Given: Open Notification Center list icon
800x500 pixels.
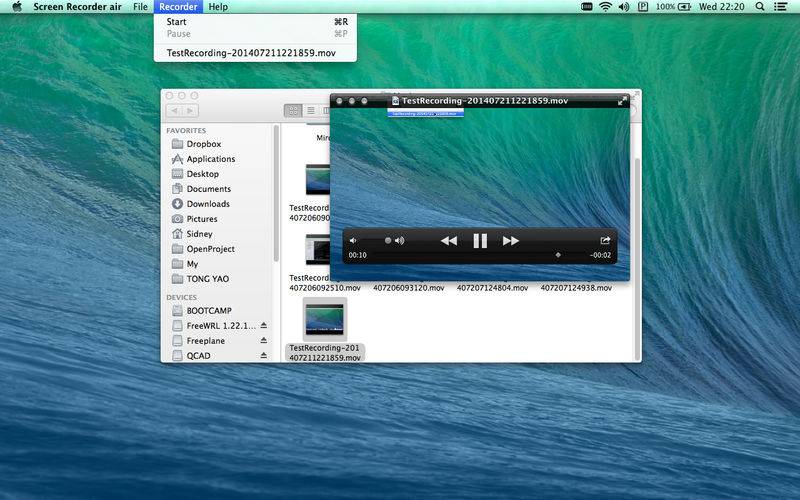Looking at the screenshot, I should coord(780,7).
